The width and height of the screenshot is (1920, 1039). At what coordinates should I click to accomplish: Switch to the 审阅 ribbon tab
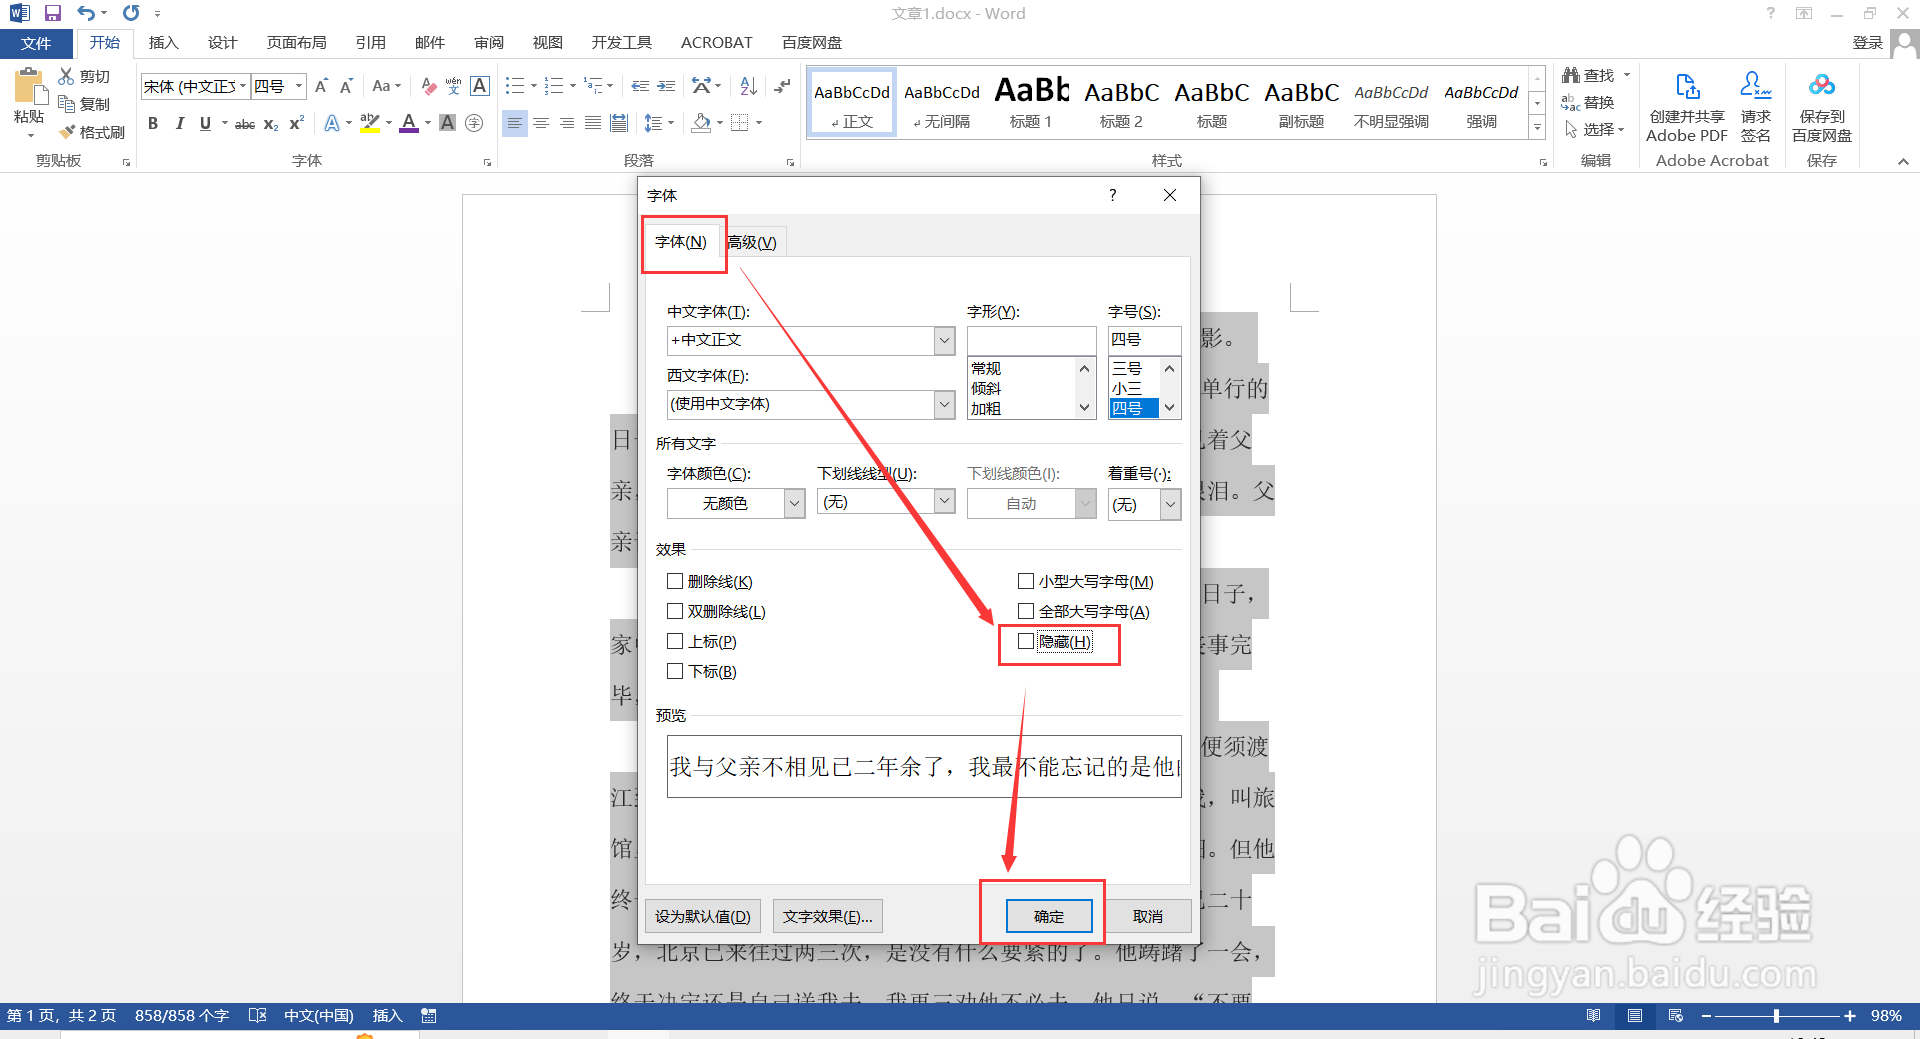point(489,43)
